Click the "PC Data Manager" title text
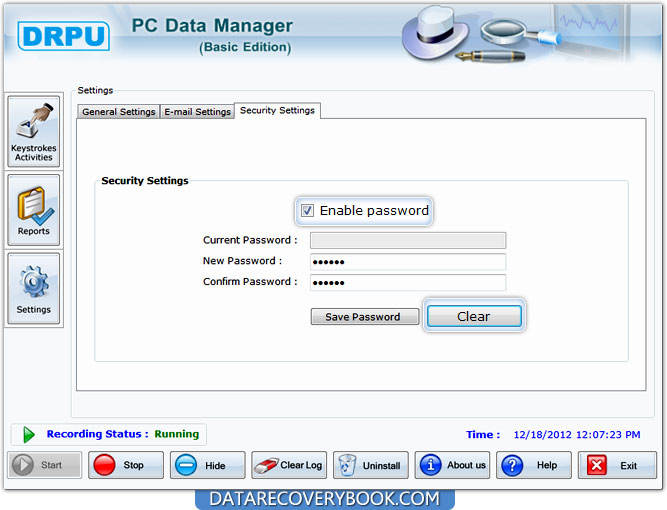Image resolution: width=667 pixels, height=510 pixels. click(212, 26)
